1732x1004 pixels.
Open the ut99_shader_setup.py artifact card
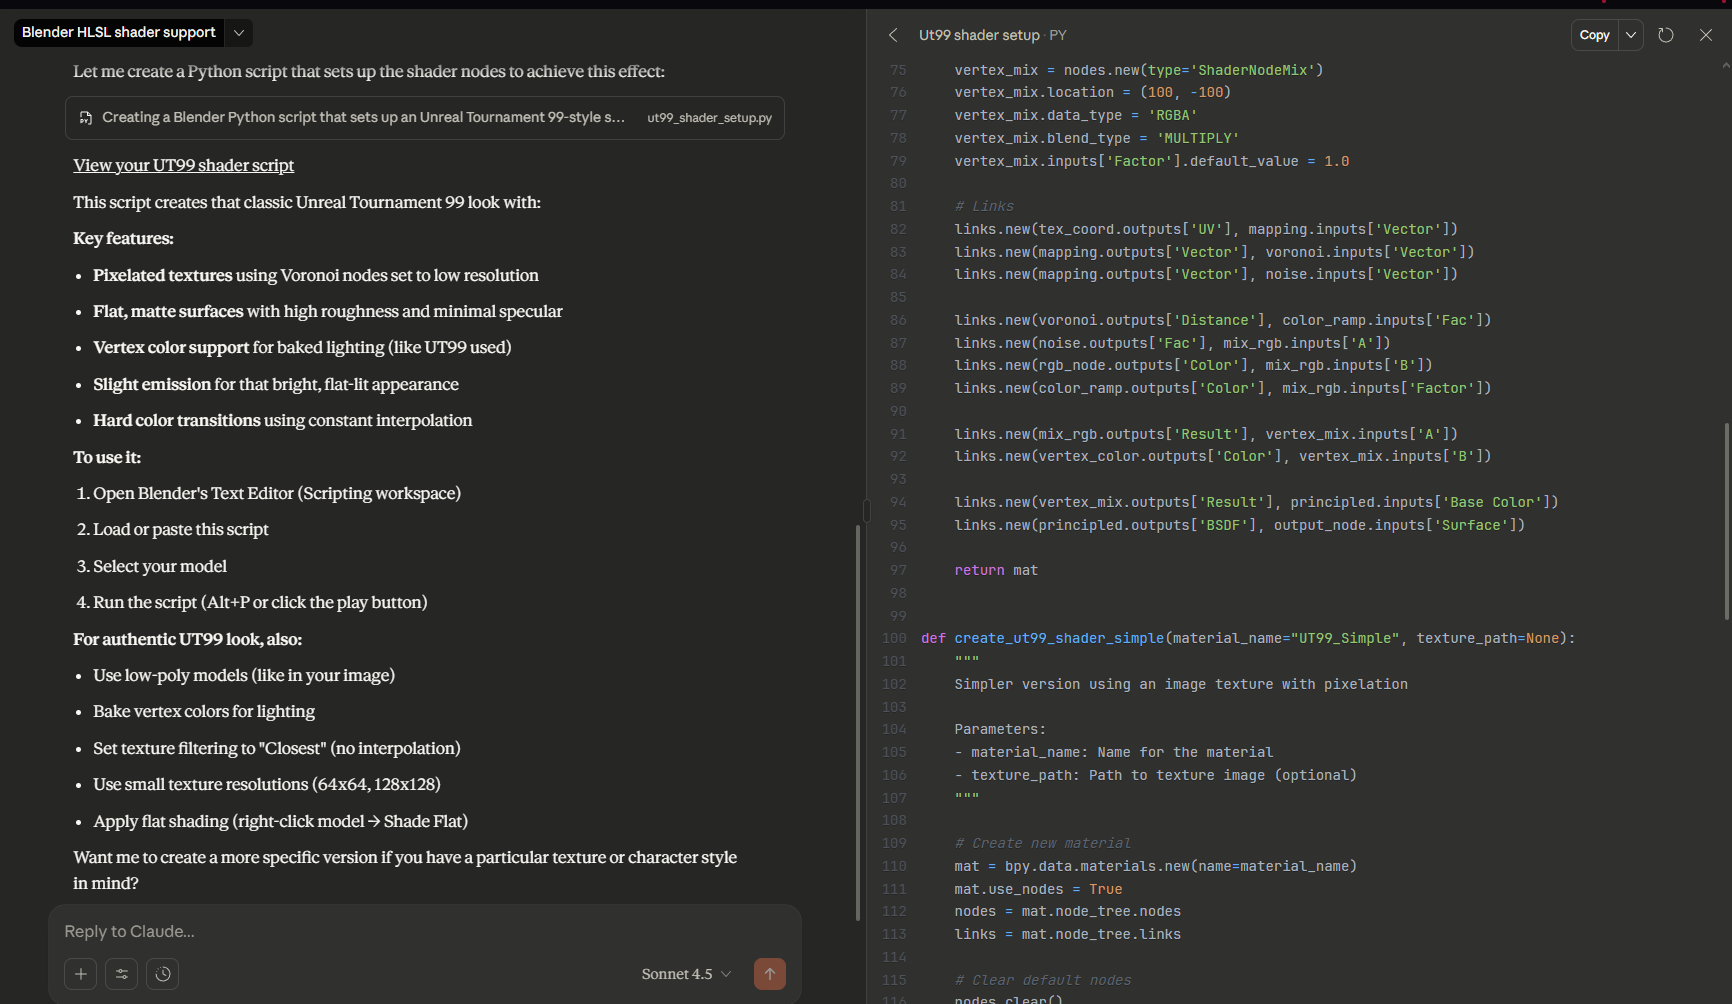click(x=425, y=118)
